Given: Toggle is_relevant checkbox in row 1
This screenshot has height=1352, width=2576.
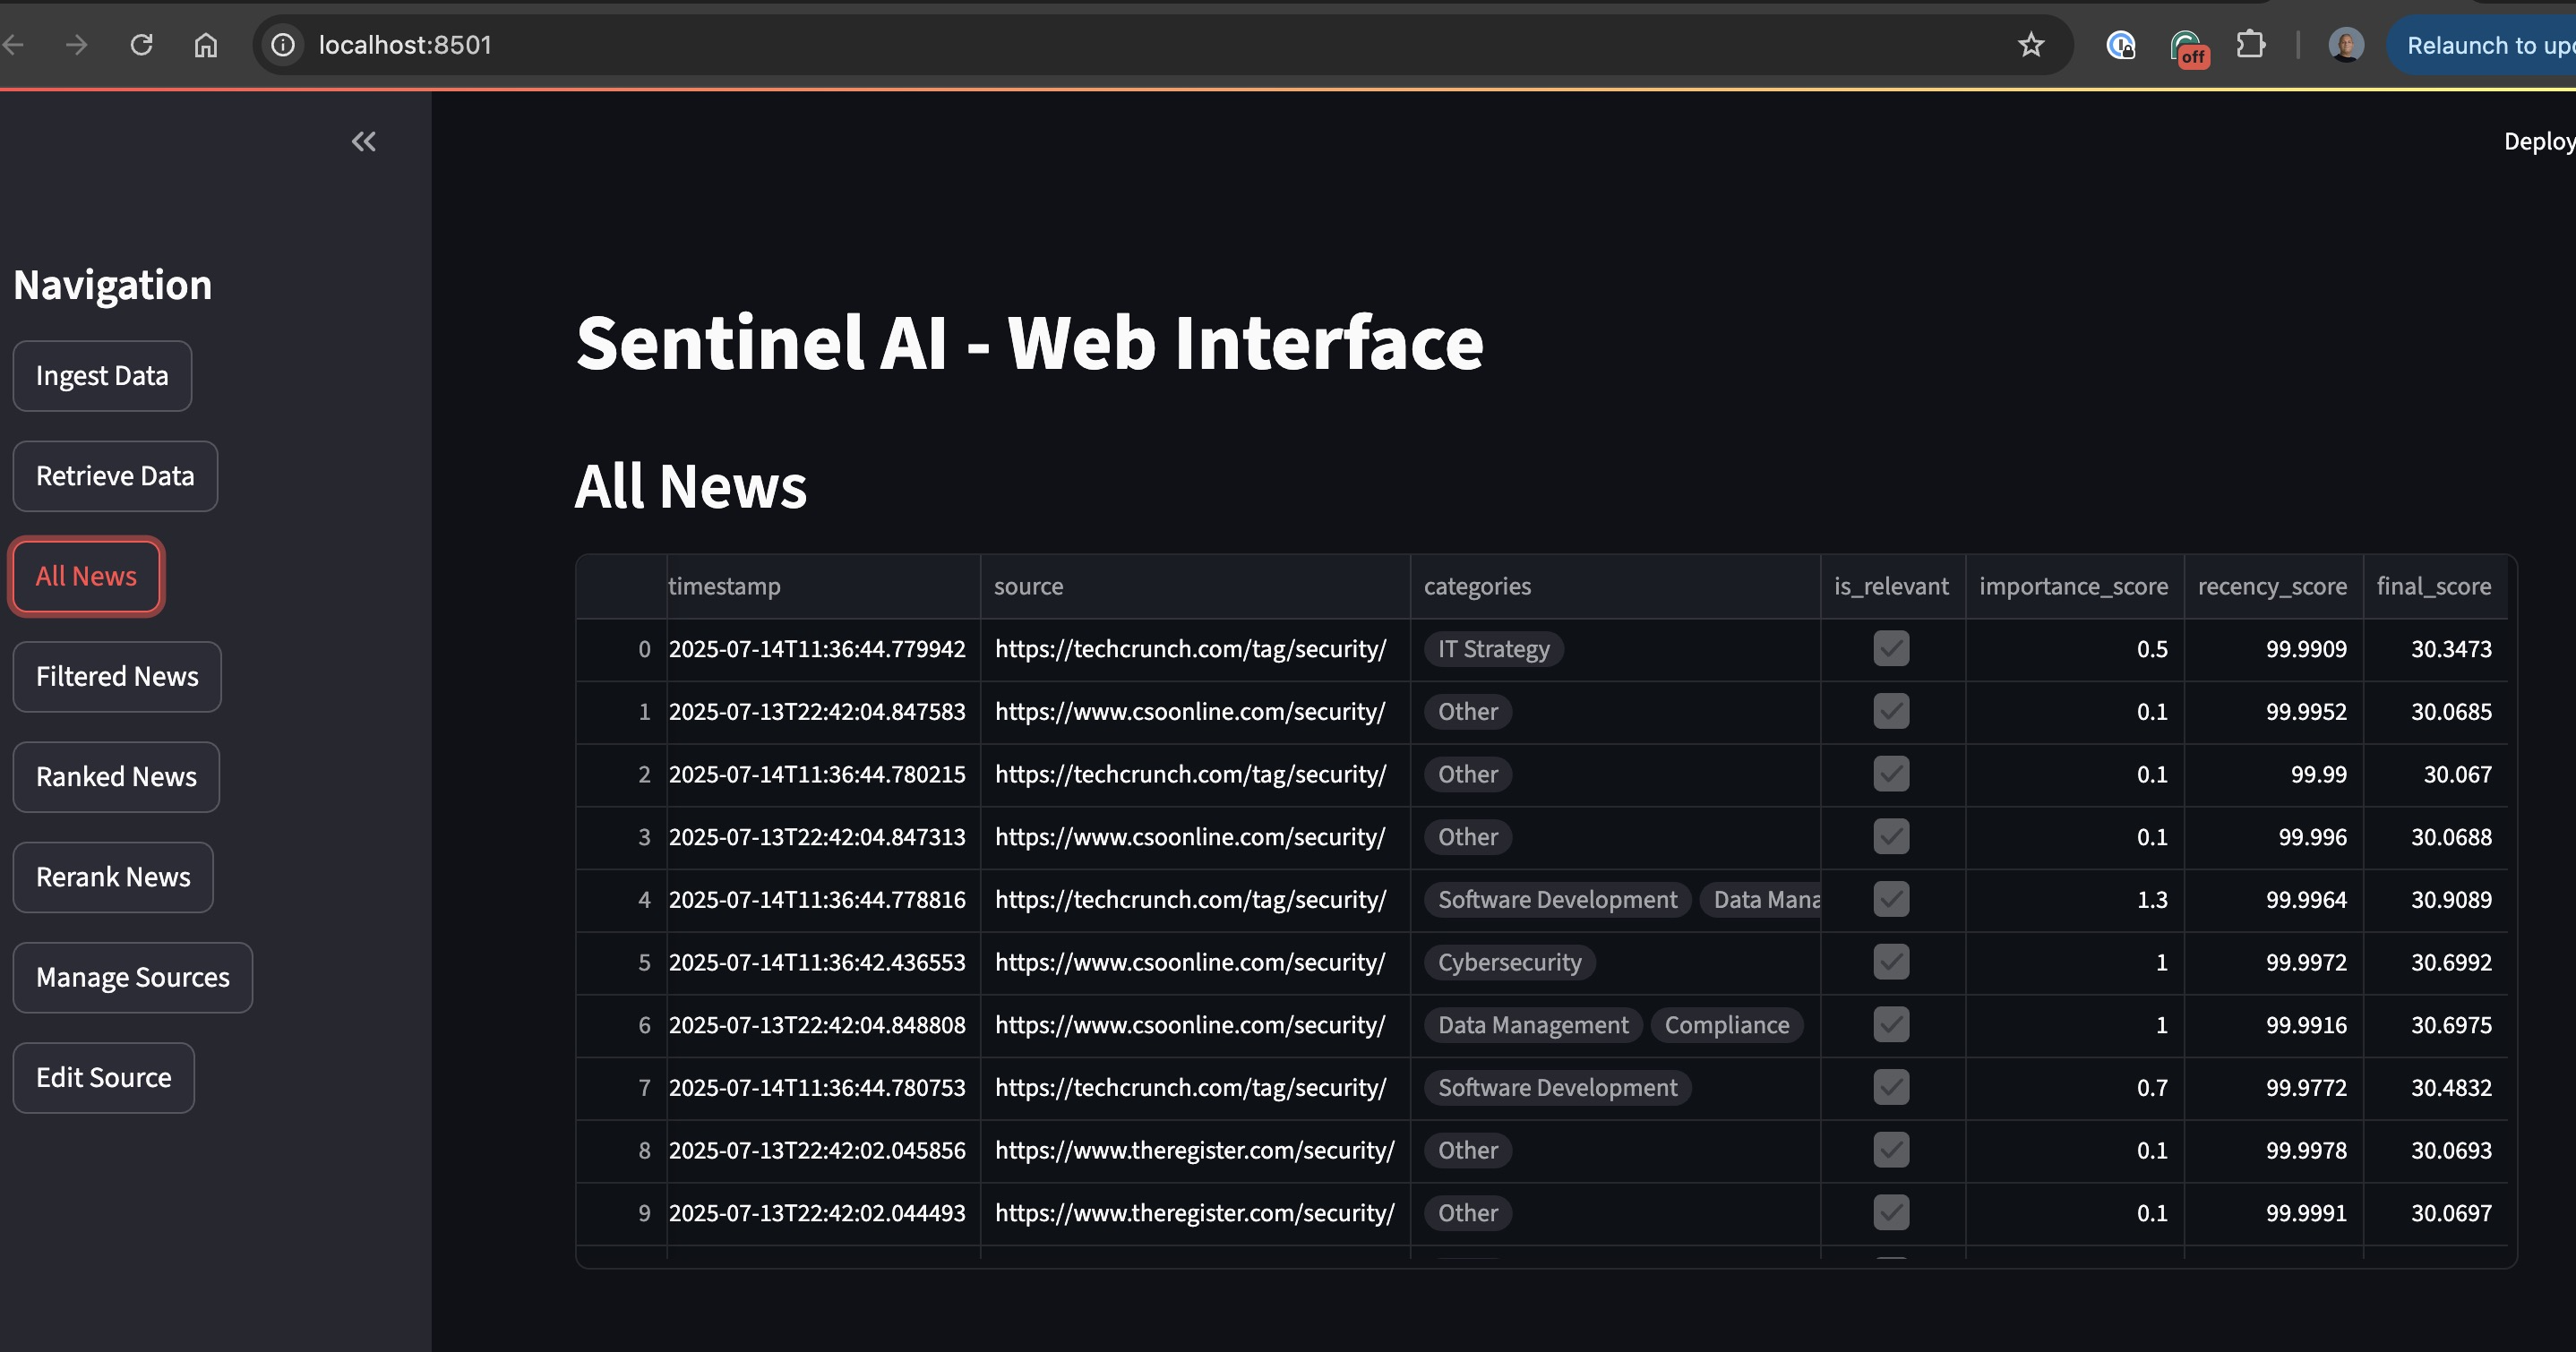Looking at the screenshot, I should click(x=1891, y=711).
